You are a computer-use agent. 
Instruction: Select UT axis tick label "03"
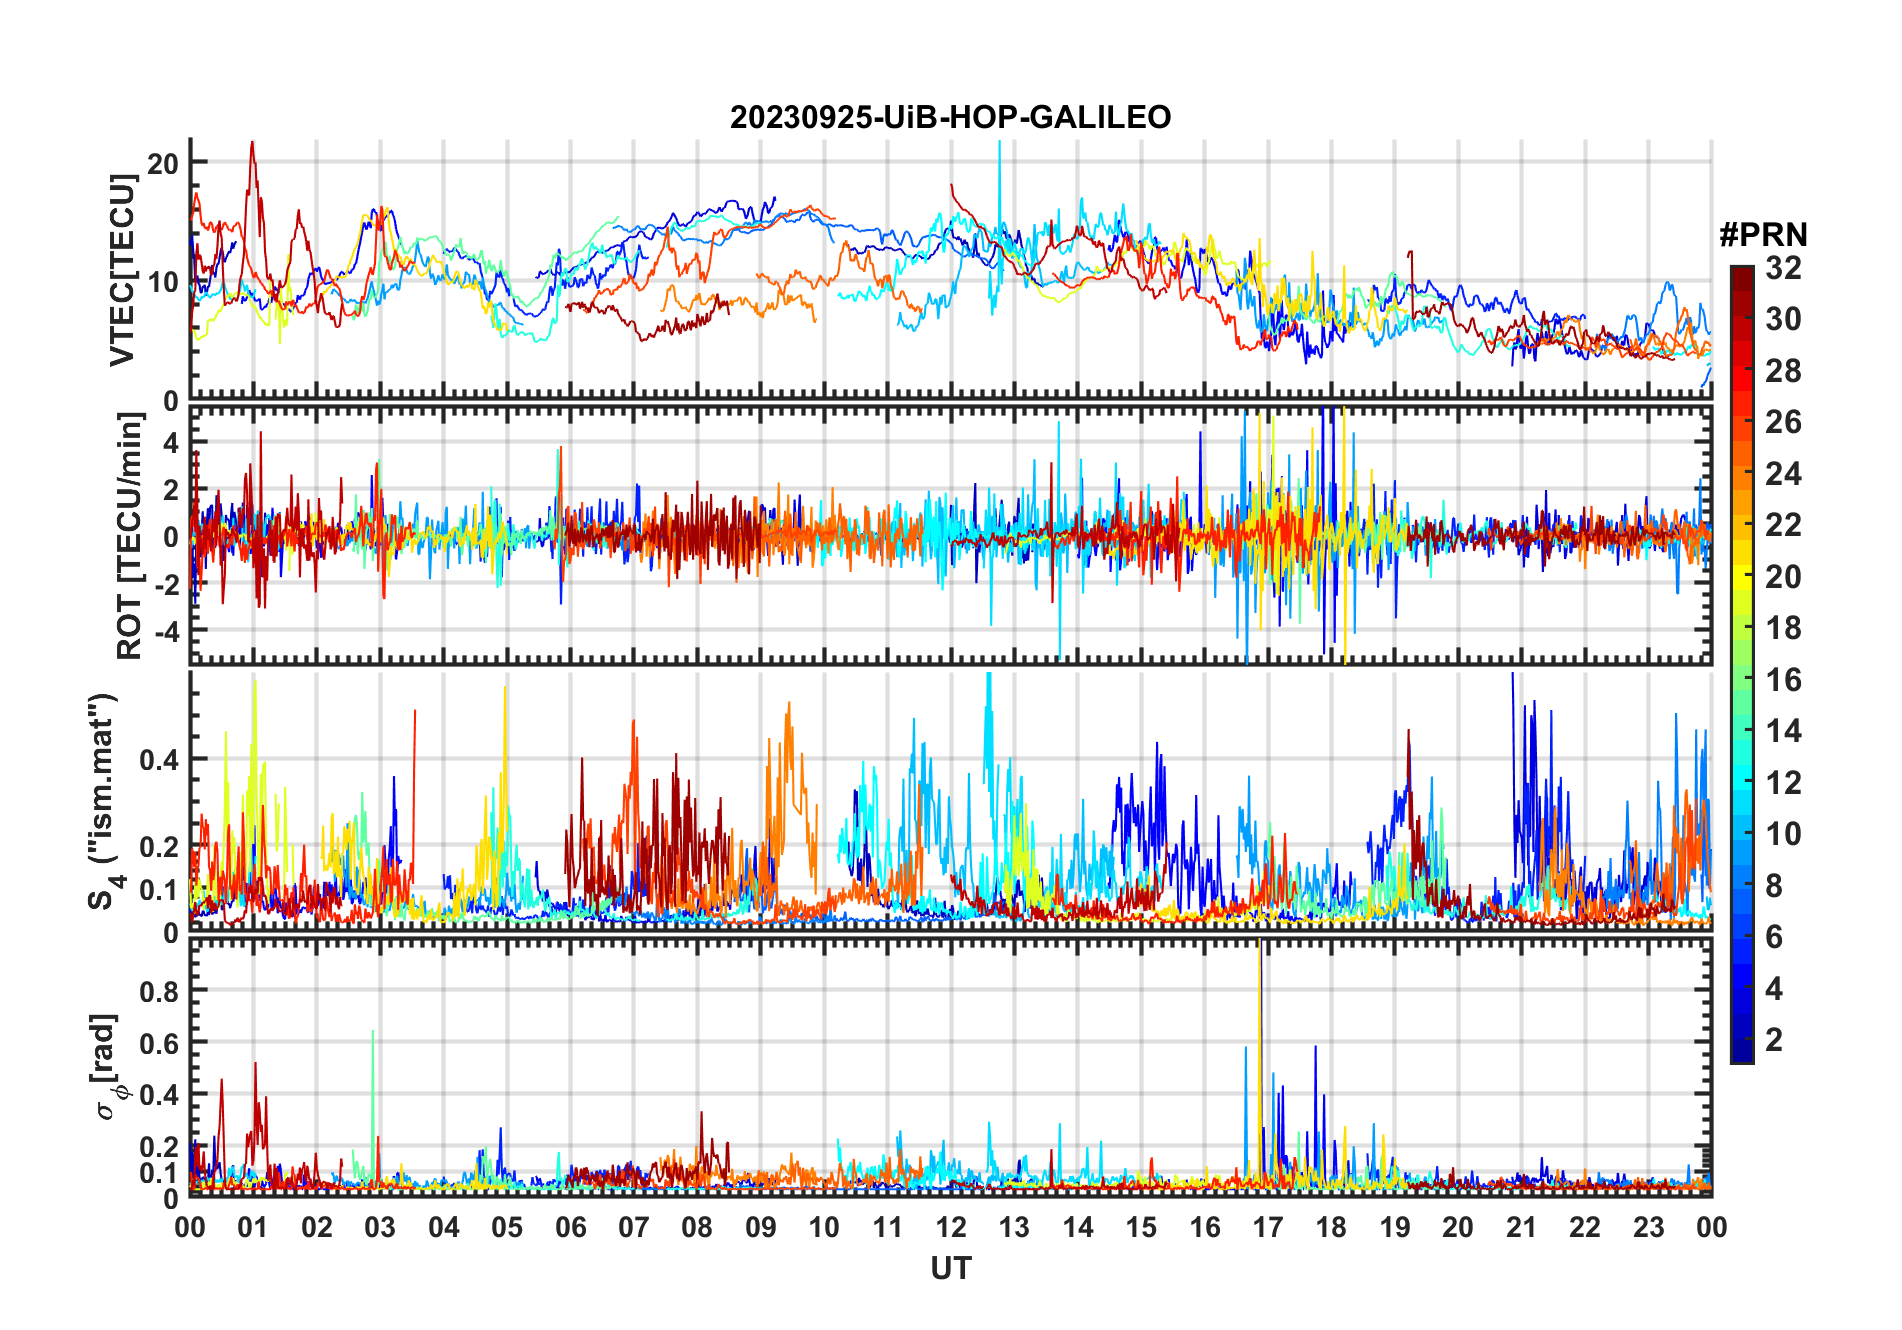[380, 1227]
